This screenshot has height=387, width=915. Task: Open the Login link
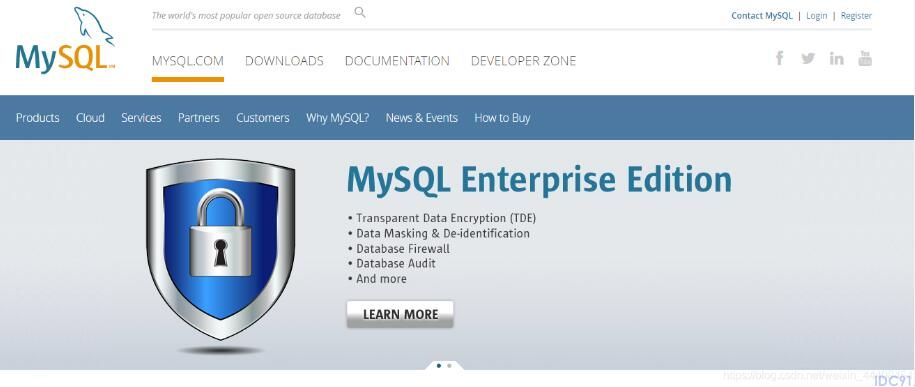coord(816,16)
